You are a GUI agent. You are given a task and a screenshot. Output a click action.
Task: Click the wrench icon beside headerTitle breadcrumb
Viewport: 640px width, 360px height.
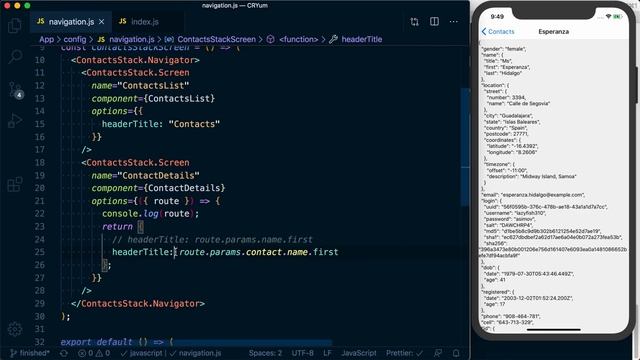pyautogui.click(x=333, y=39)
